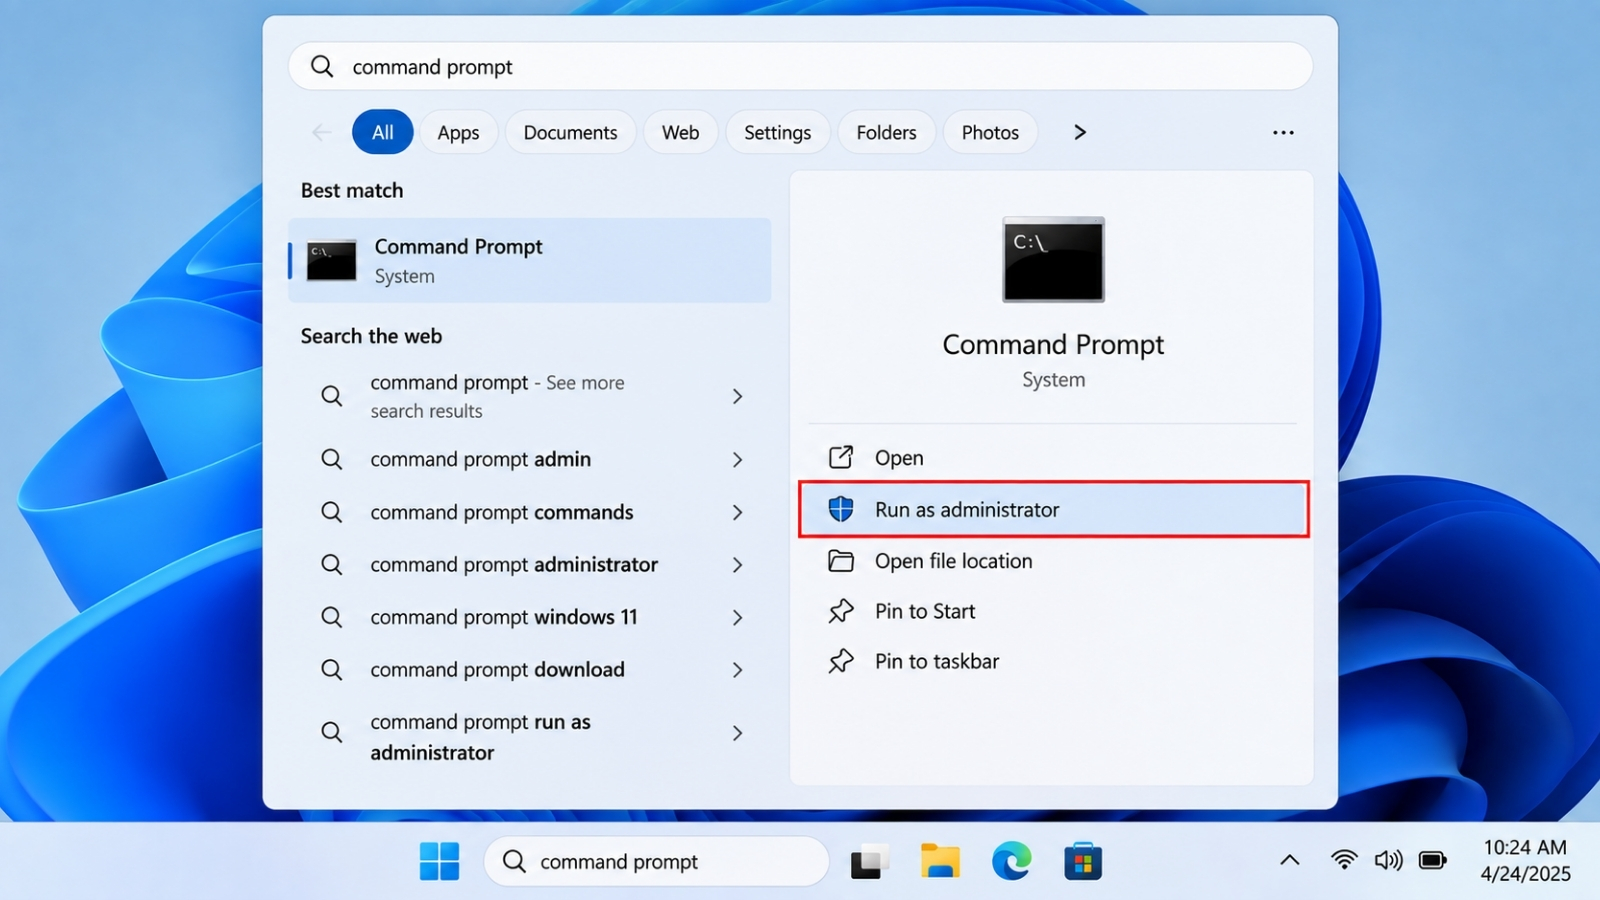Image resolution: width=1600 pixels, height=900 pixels.
Task: Click Open for Command Prompt
Action: (1053, 457)
